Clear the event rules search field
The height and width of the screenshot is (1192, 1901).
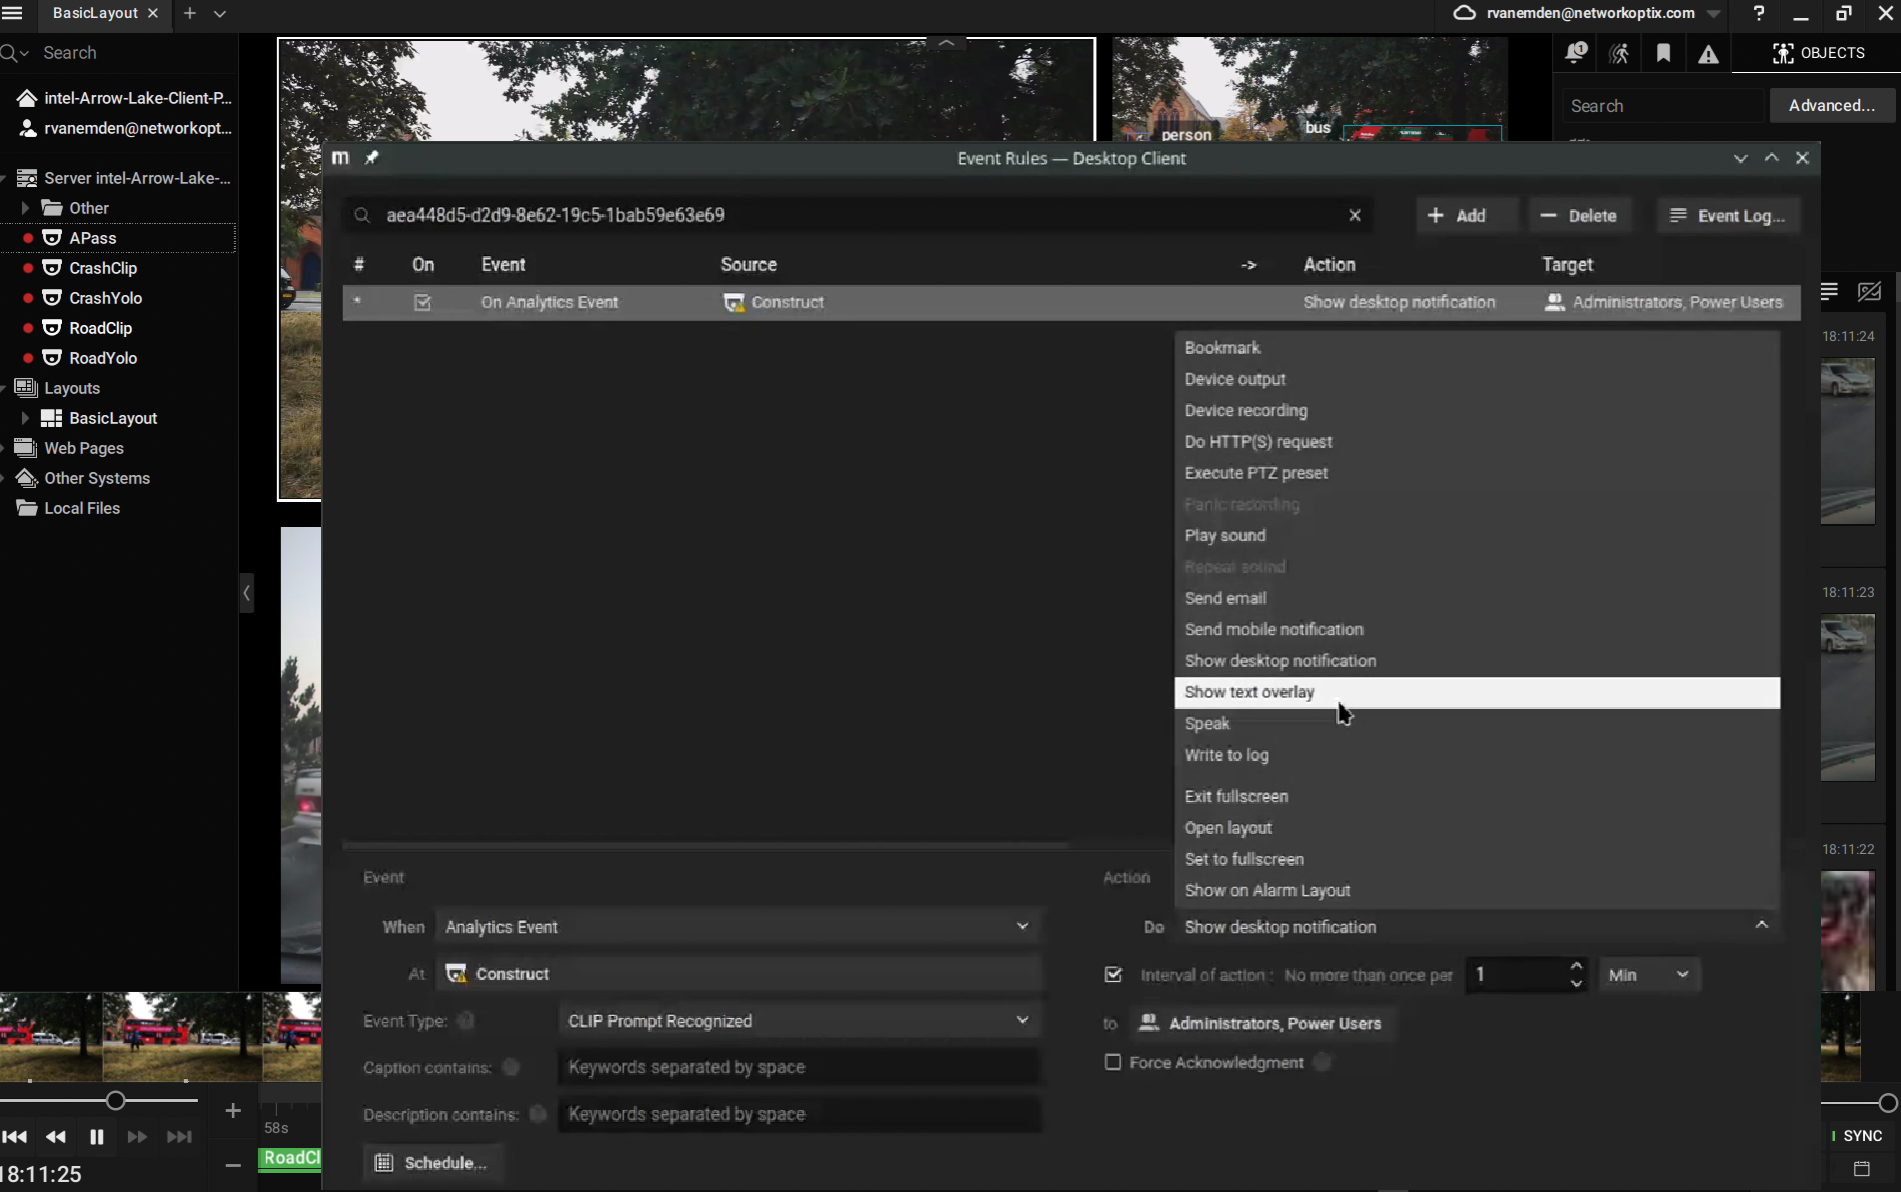1355,215
